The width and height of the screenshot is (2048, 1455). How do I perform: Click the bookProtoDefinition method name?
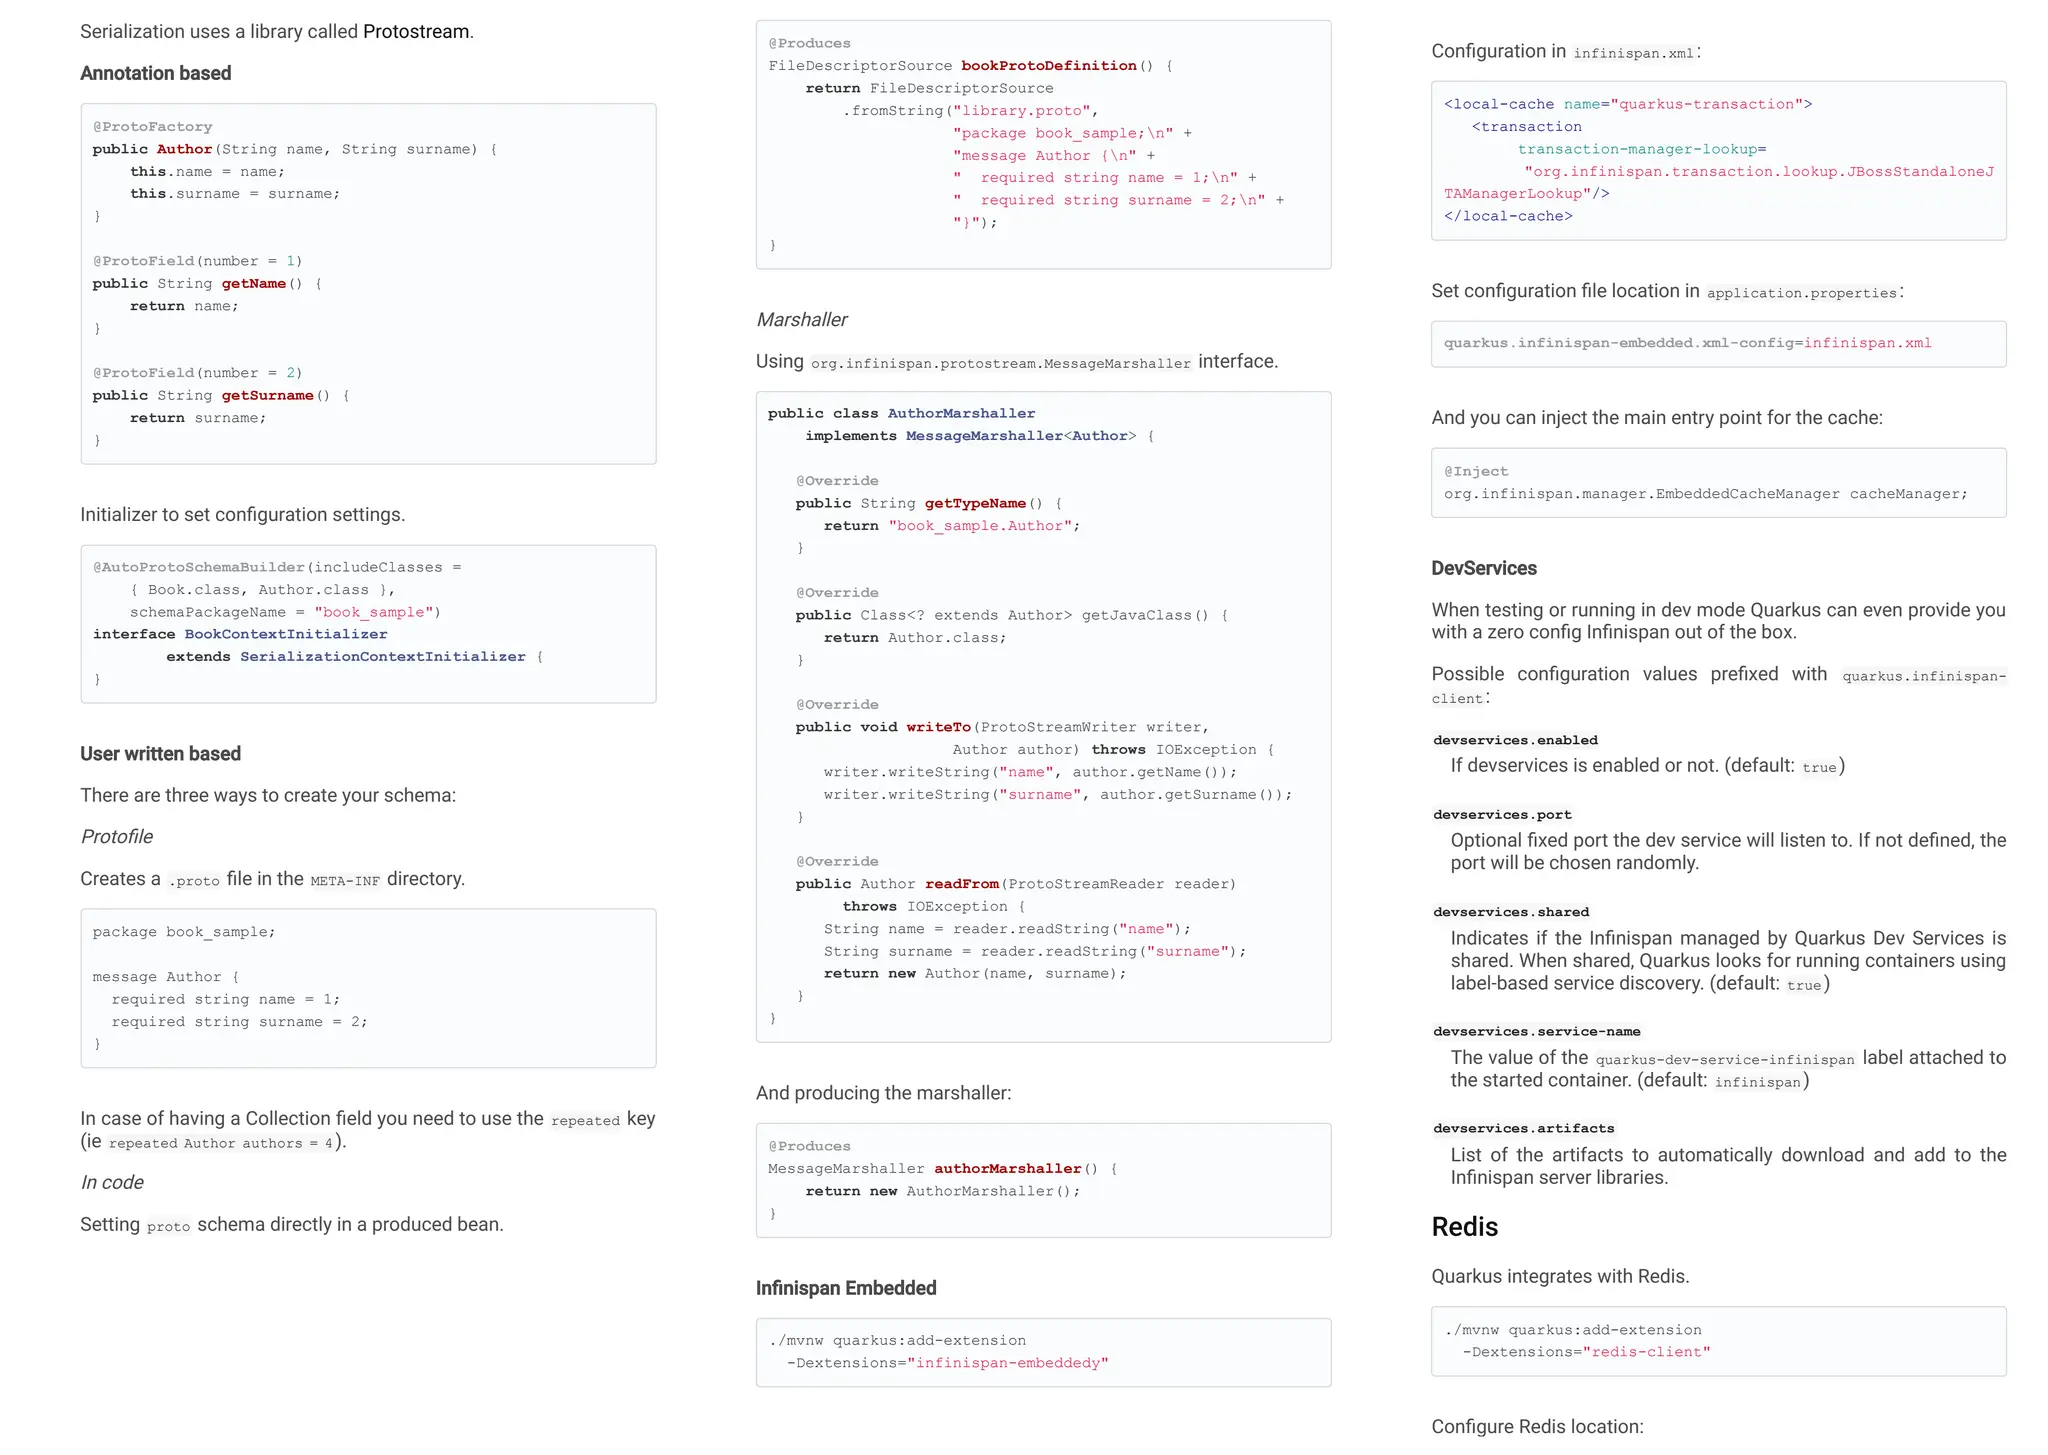coord(1048,66)
